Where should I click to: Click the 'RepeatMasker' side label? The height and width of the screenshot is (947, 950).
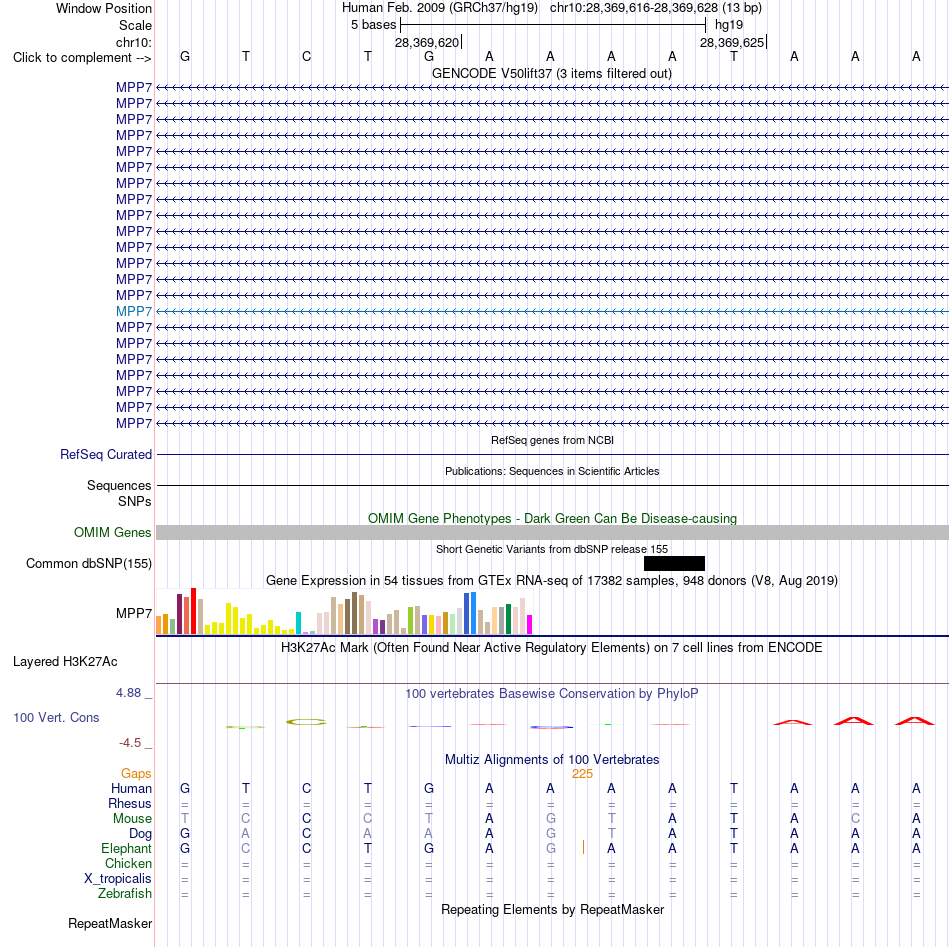tap(110, 923)
